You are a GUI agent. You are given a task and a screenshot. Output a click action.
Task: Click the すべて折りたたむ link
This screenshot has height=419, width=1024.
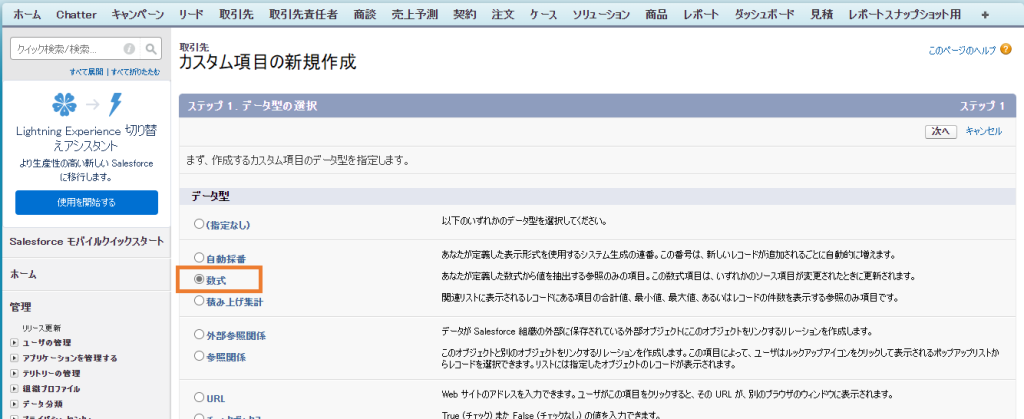tap(135, 72)
